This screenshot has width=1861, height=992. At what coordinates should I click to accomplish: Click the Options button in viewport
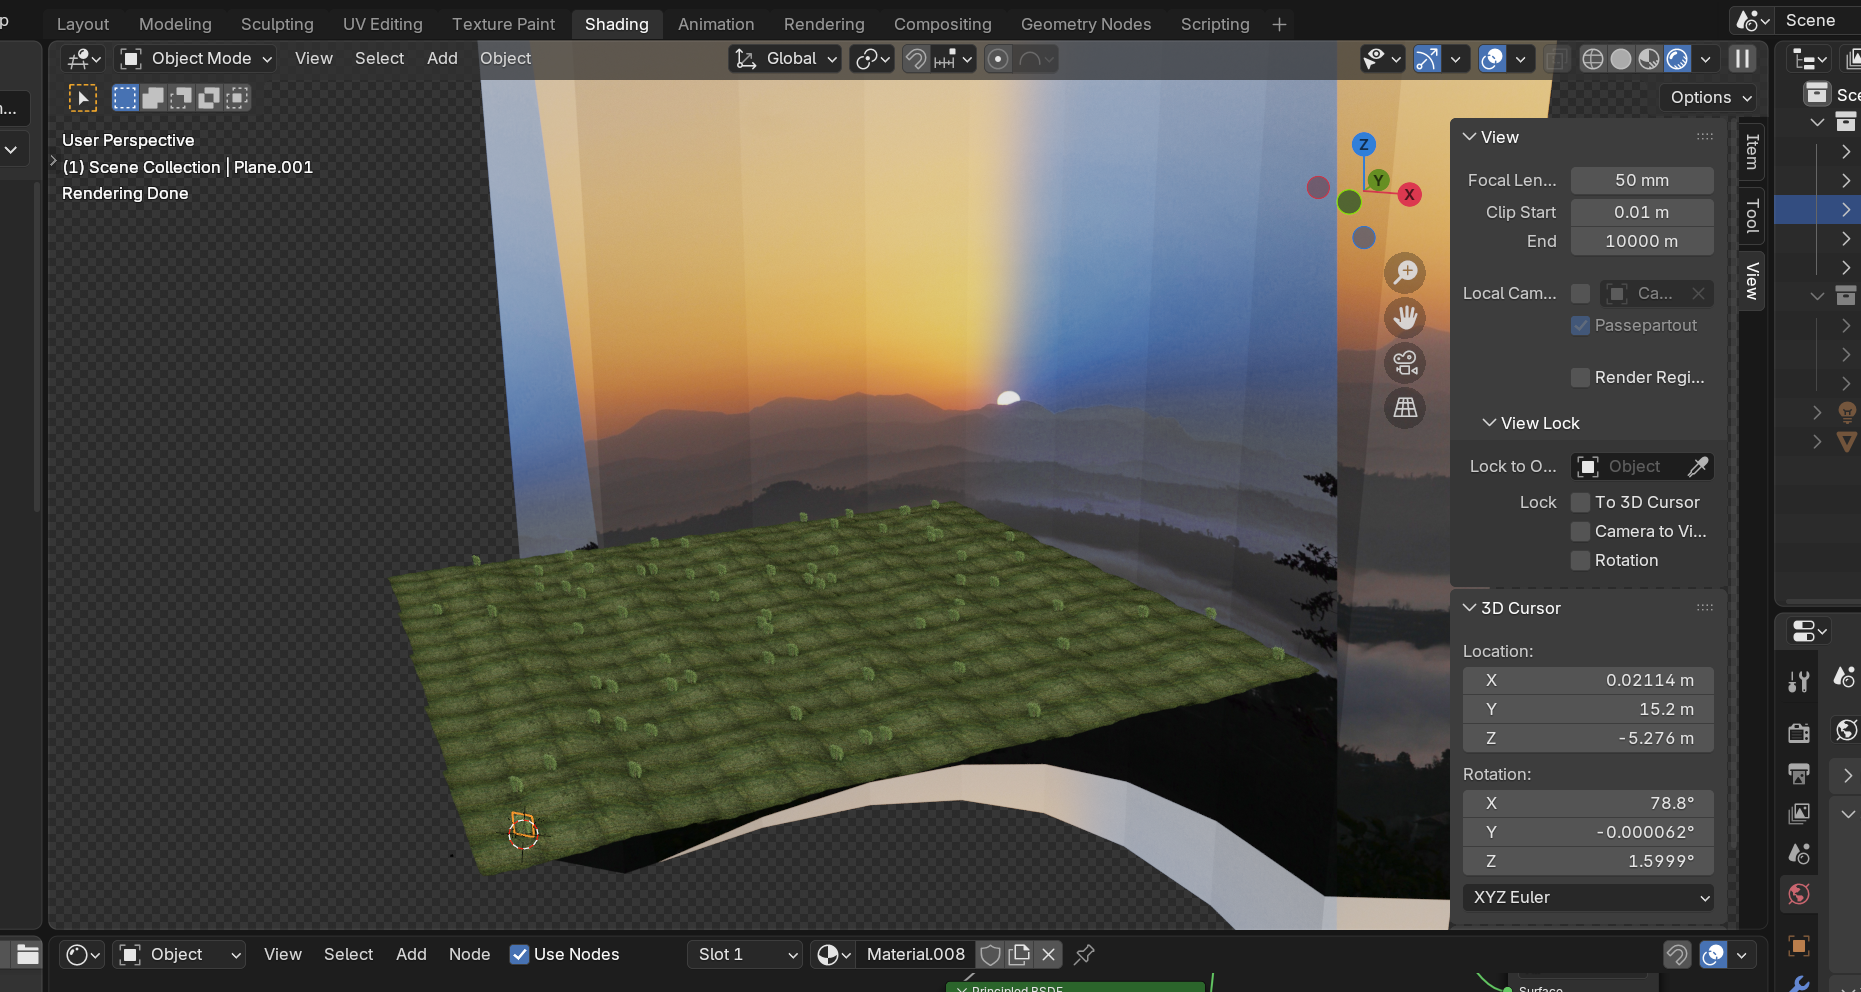coord(1707,97)
